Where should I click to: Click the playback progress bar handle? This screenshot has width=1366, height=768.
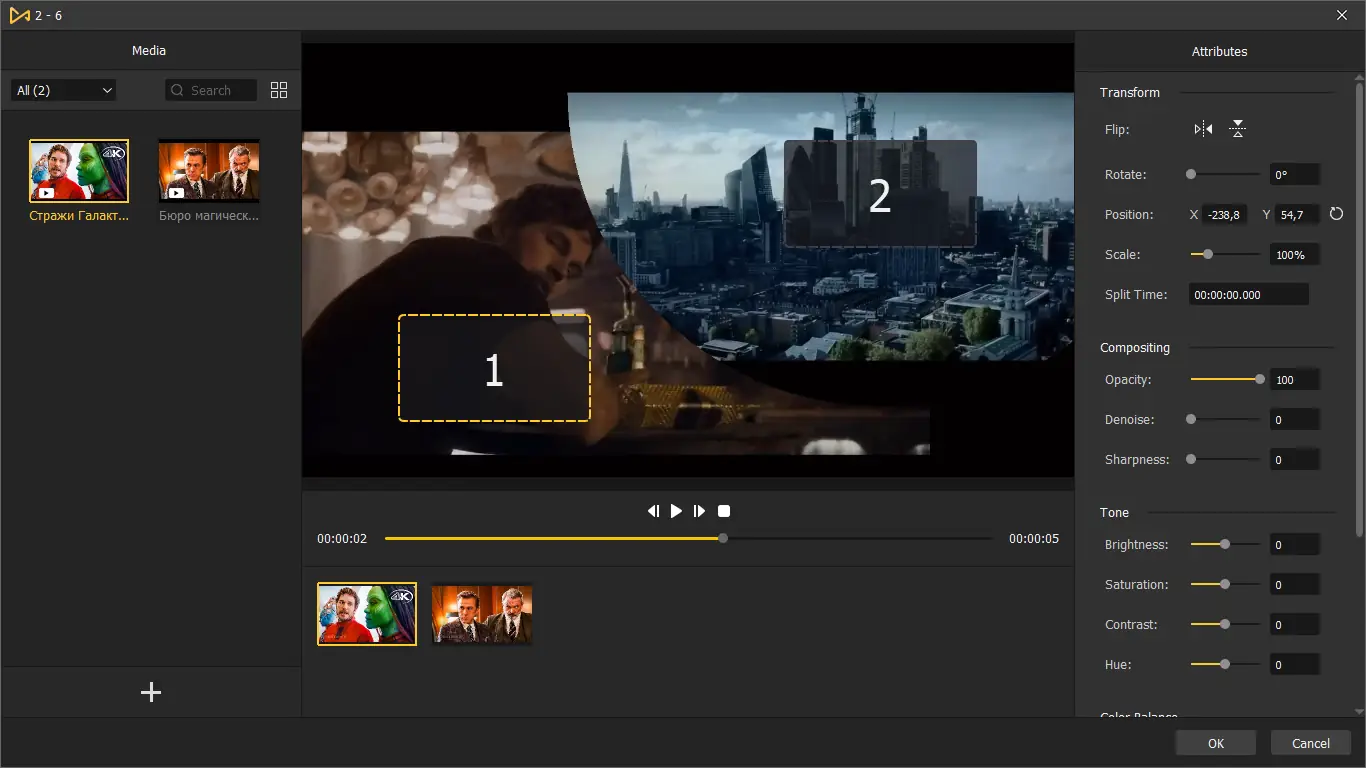coord(723,538)
